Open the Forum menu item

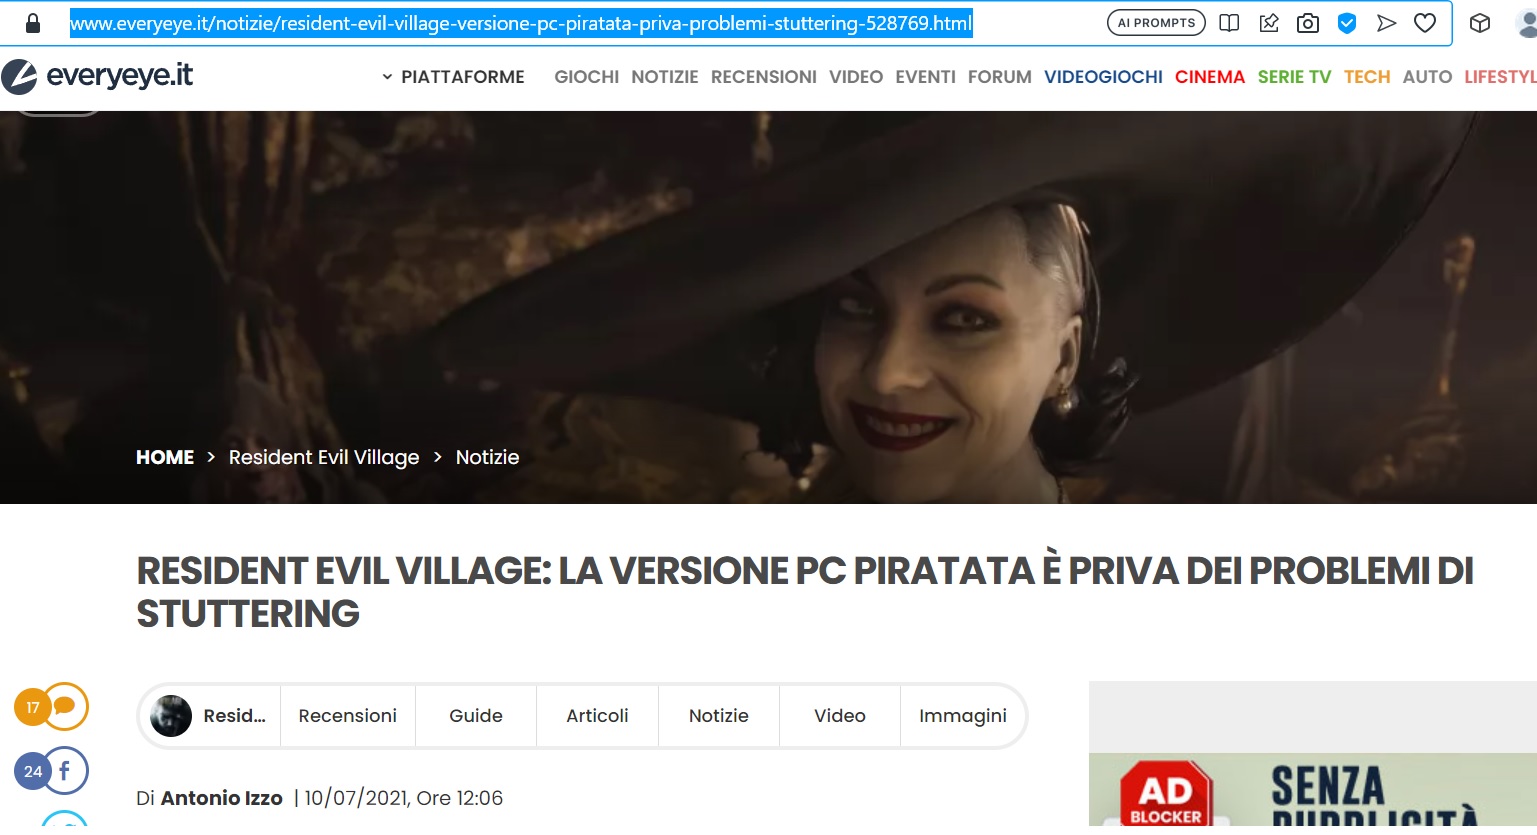[x=1000, y=77]
